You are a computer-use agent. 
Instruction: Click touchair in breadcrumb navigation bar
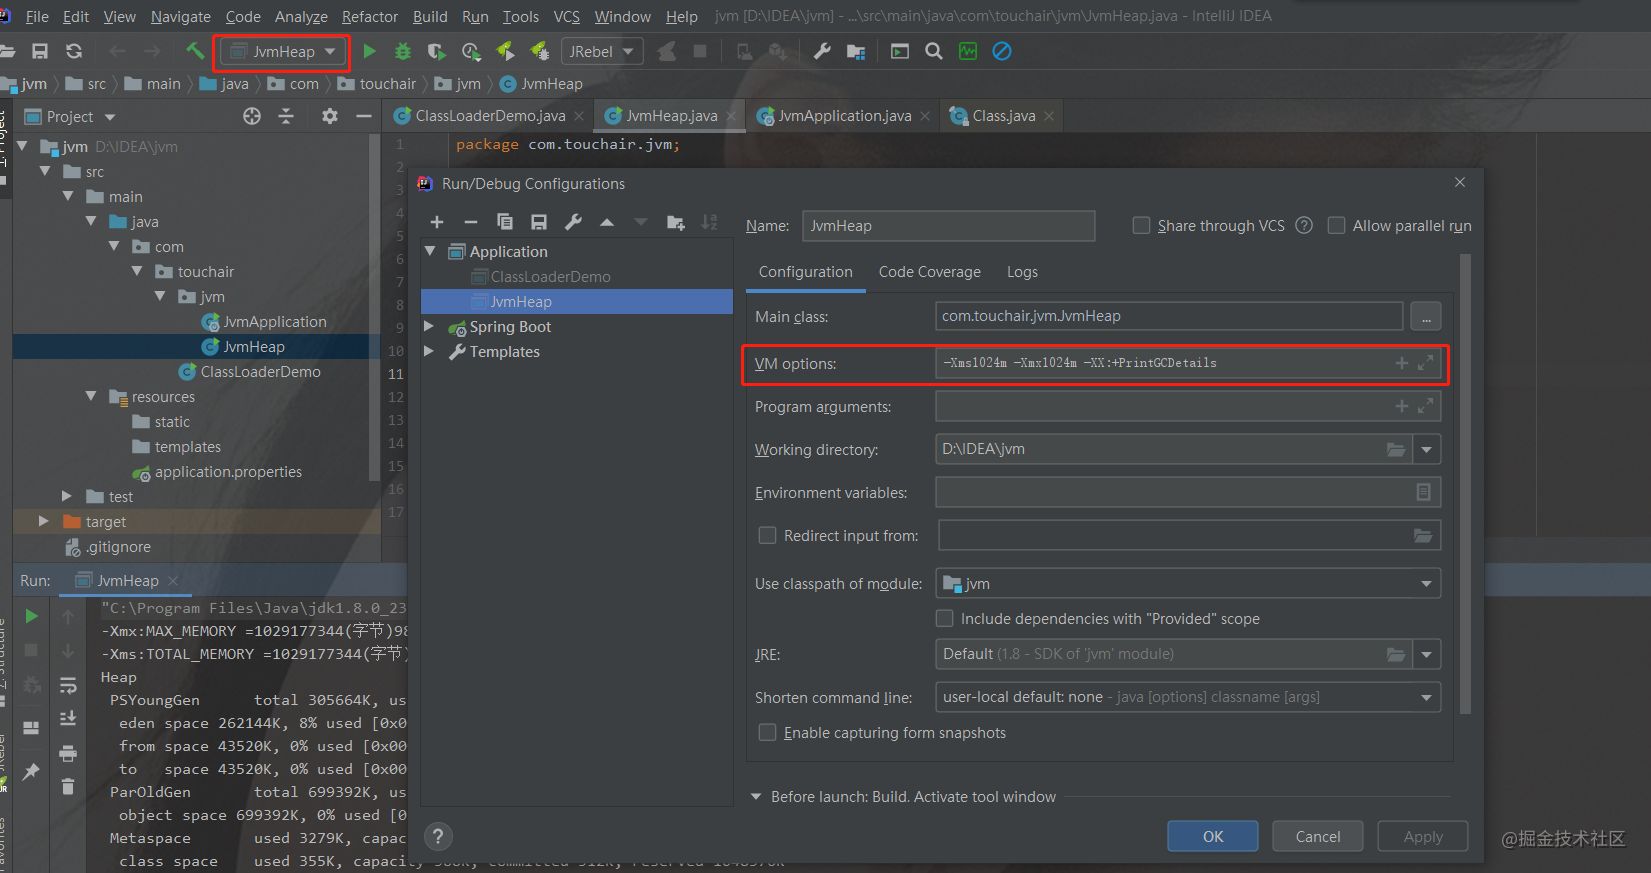[388, 84]
